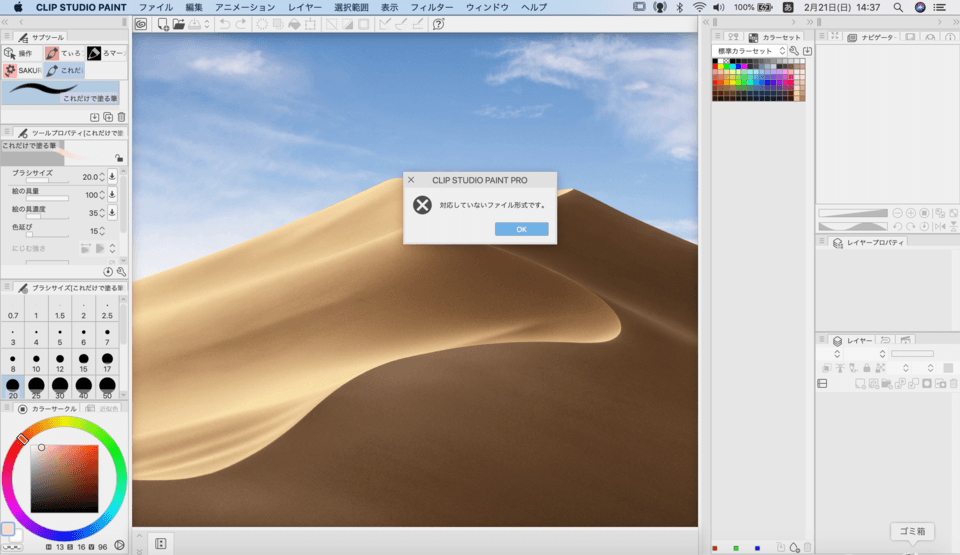Click the New document icon
Screen dimensions: 960x555
point(162,24)
